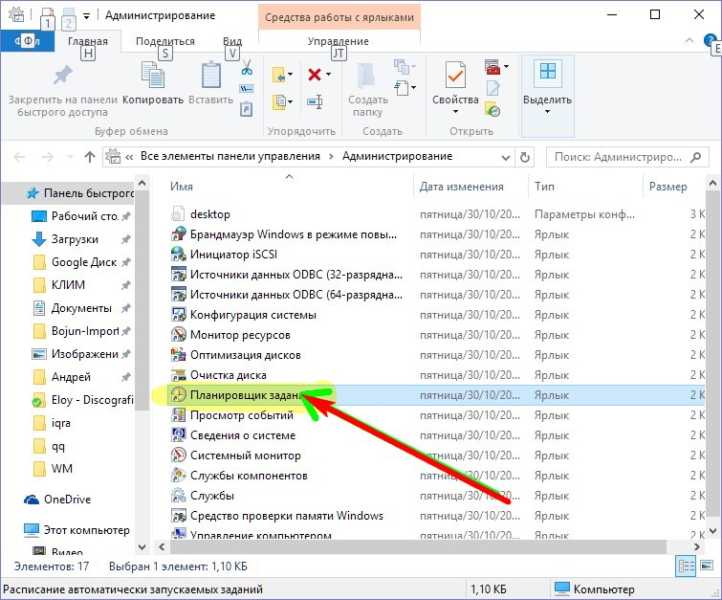Click Средства работы с ярлыками tab header
This screenshot has width=722, height=600.
click(339, 17)
